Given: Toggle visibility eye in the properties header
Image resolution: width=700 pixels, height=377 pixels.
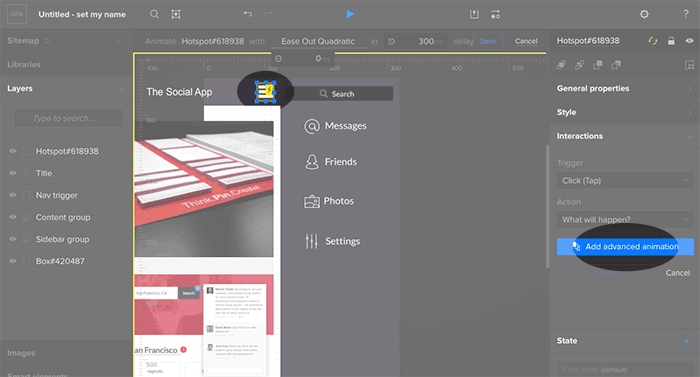Looking at the screenshot, I should [689, 41].
